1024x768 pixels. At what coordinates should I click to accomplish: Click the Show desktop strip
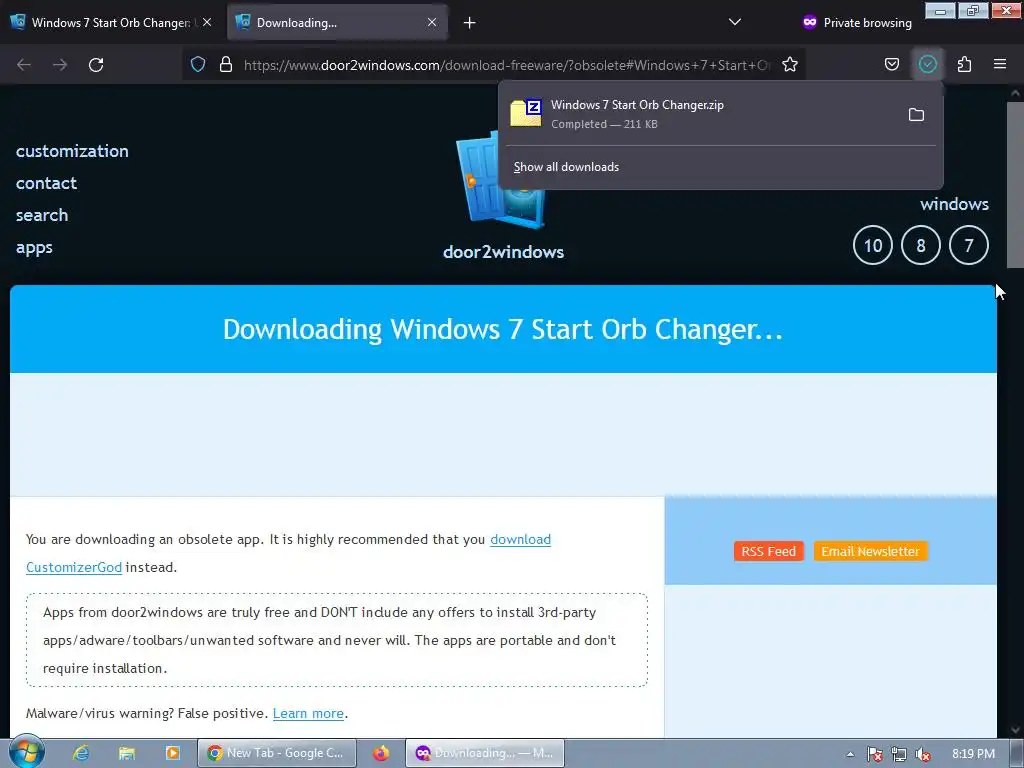coord(1016,753)
